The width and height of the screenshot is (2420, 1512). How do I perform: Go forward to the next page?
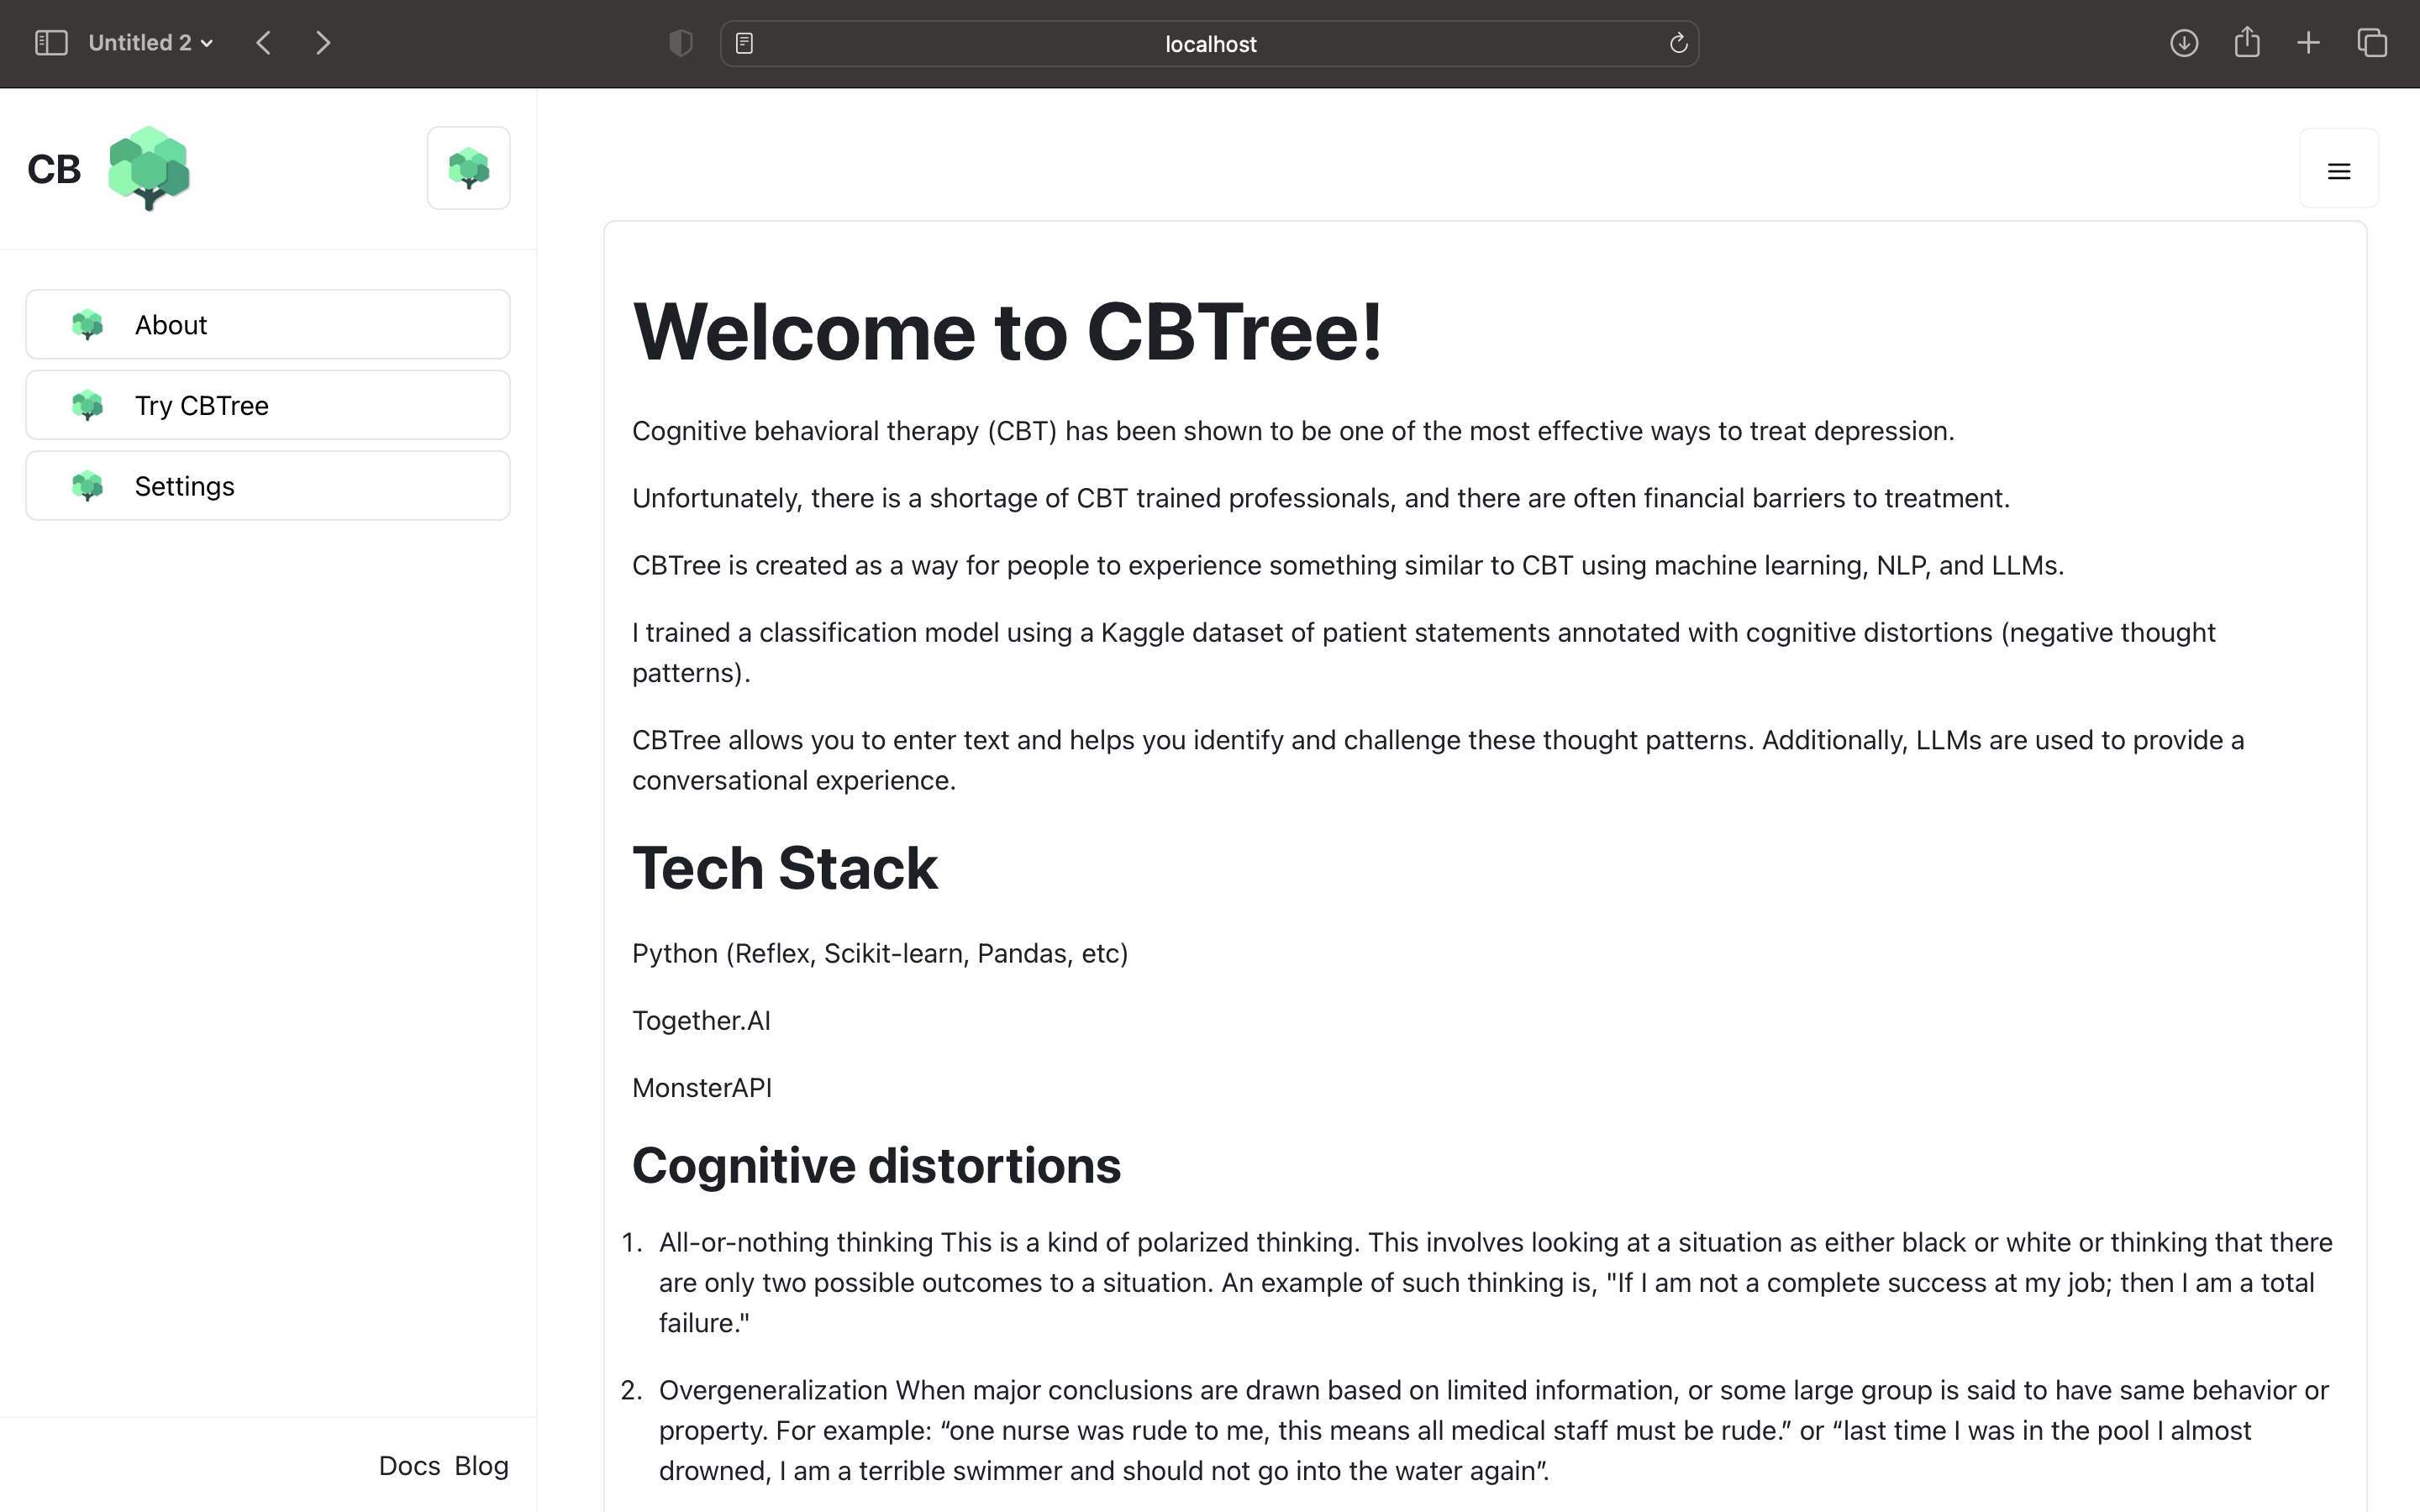pos(322,43)
